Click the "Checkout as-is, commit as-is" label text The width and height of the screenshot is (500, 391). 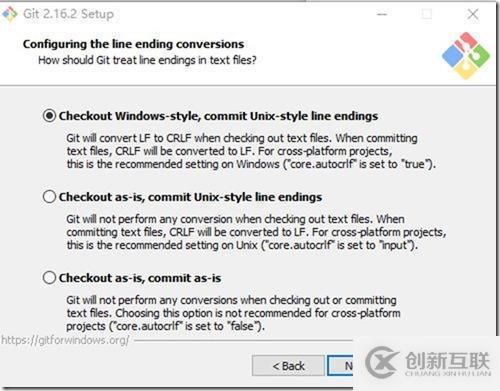point(140,278)
